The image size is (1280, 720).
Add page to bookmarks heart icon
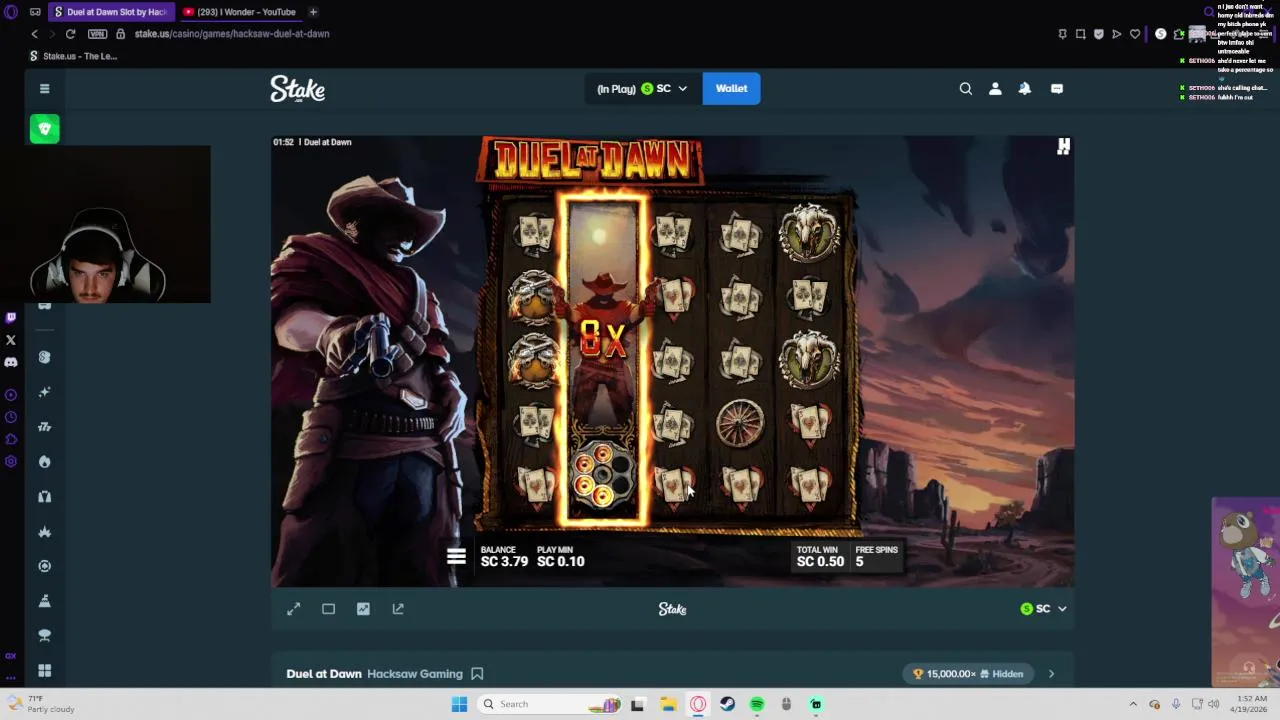coord(1135,34)
